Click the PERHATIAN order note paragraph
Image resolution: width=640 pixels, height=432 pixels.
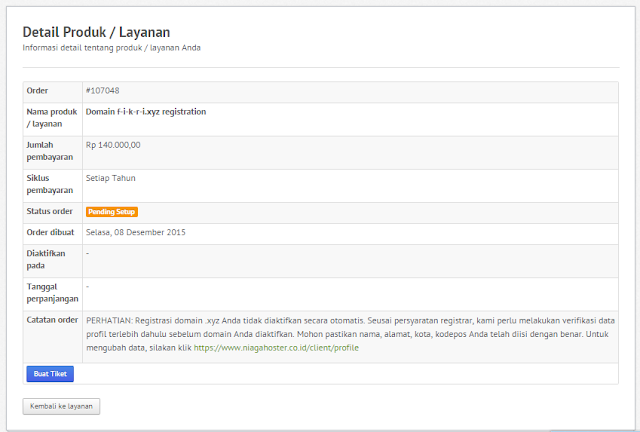(351, 334)
